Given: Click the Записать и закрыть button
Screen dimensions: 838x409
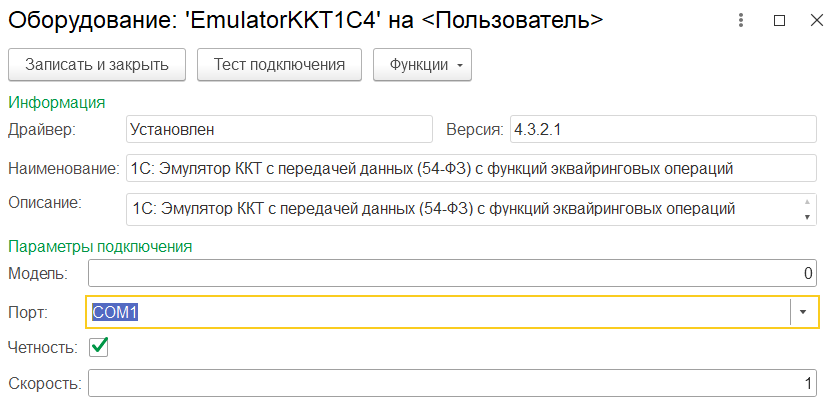Looking at the screenshot, I should (97, 65).
